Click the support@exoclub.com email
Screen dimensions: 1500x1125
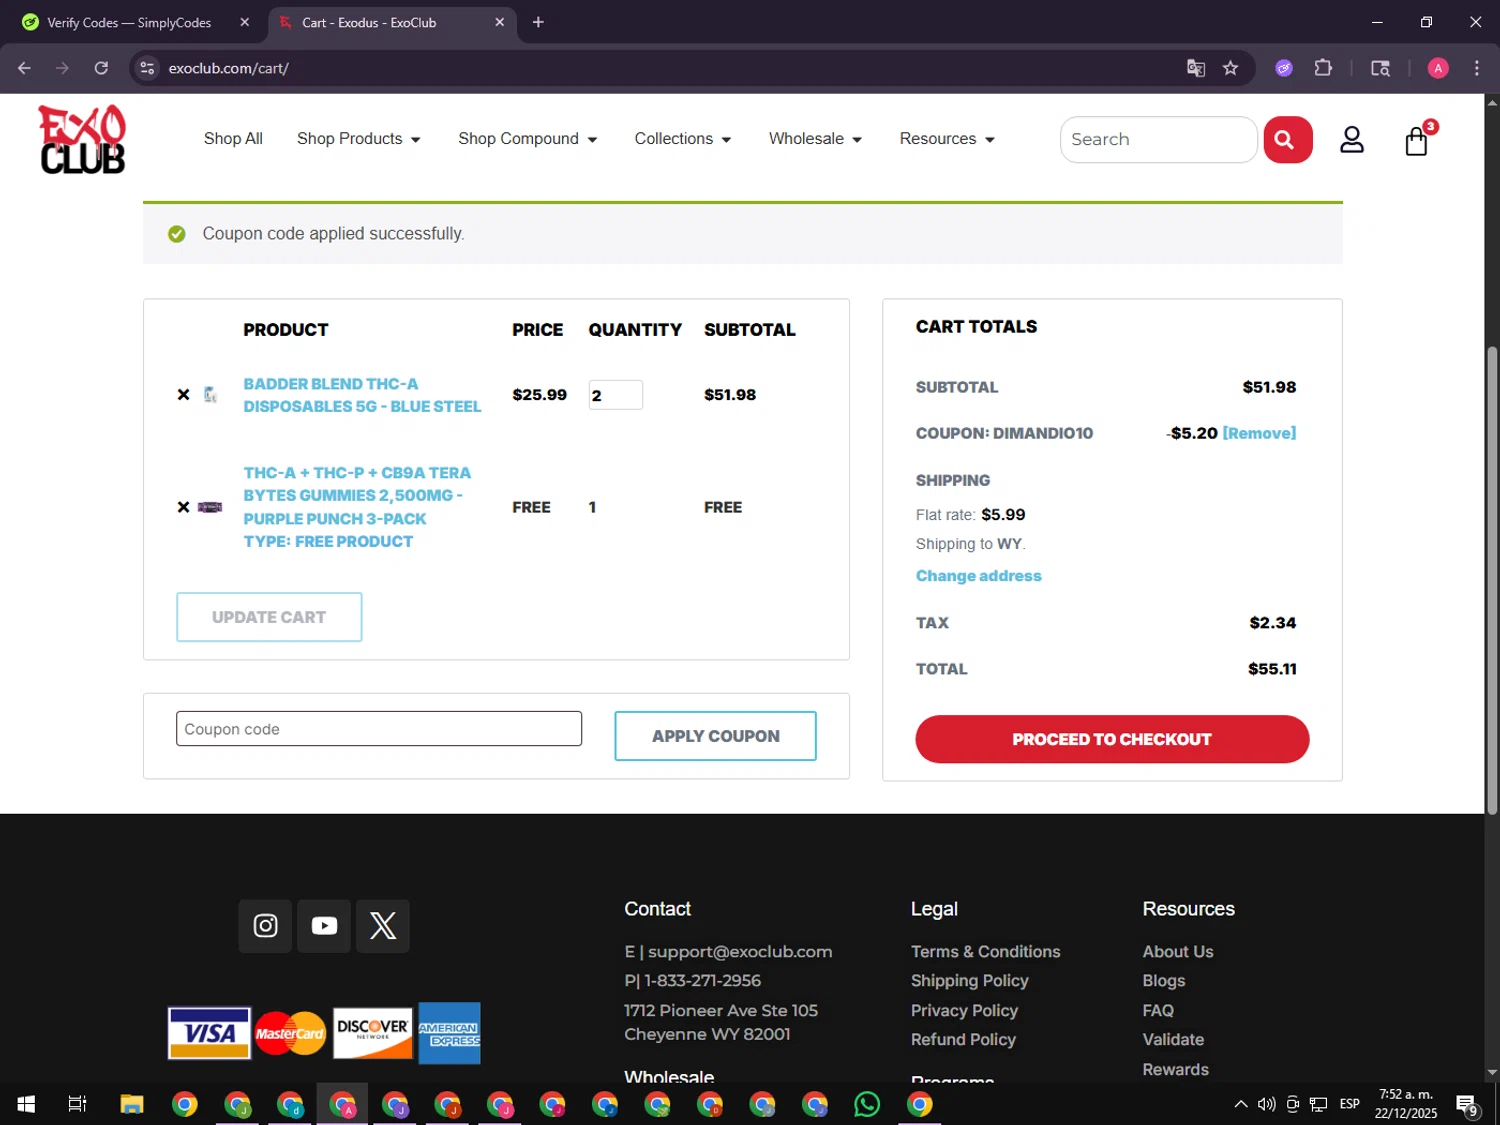[x=740, y=952]
